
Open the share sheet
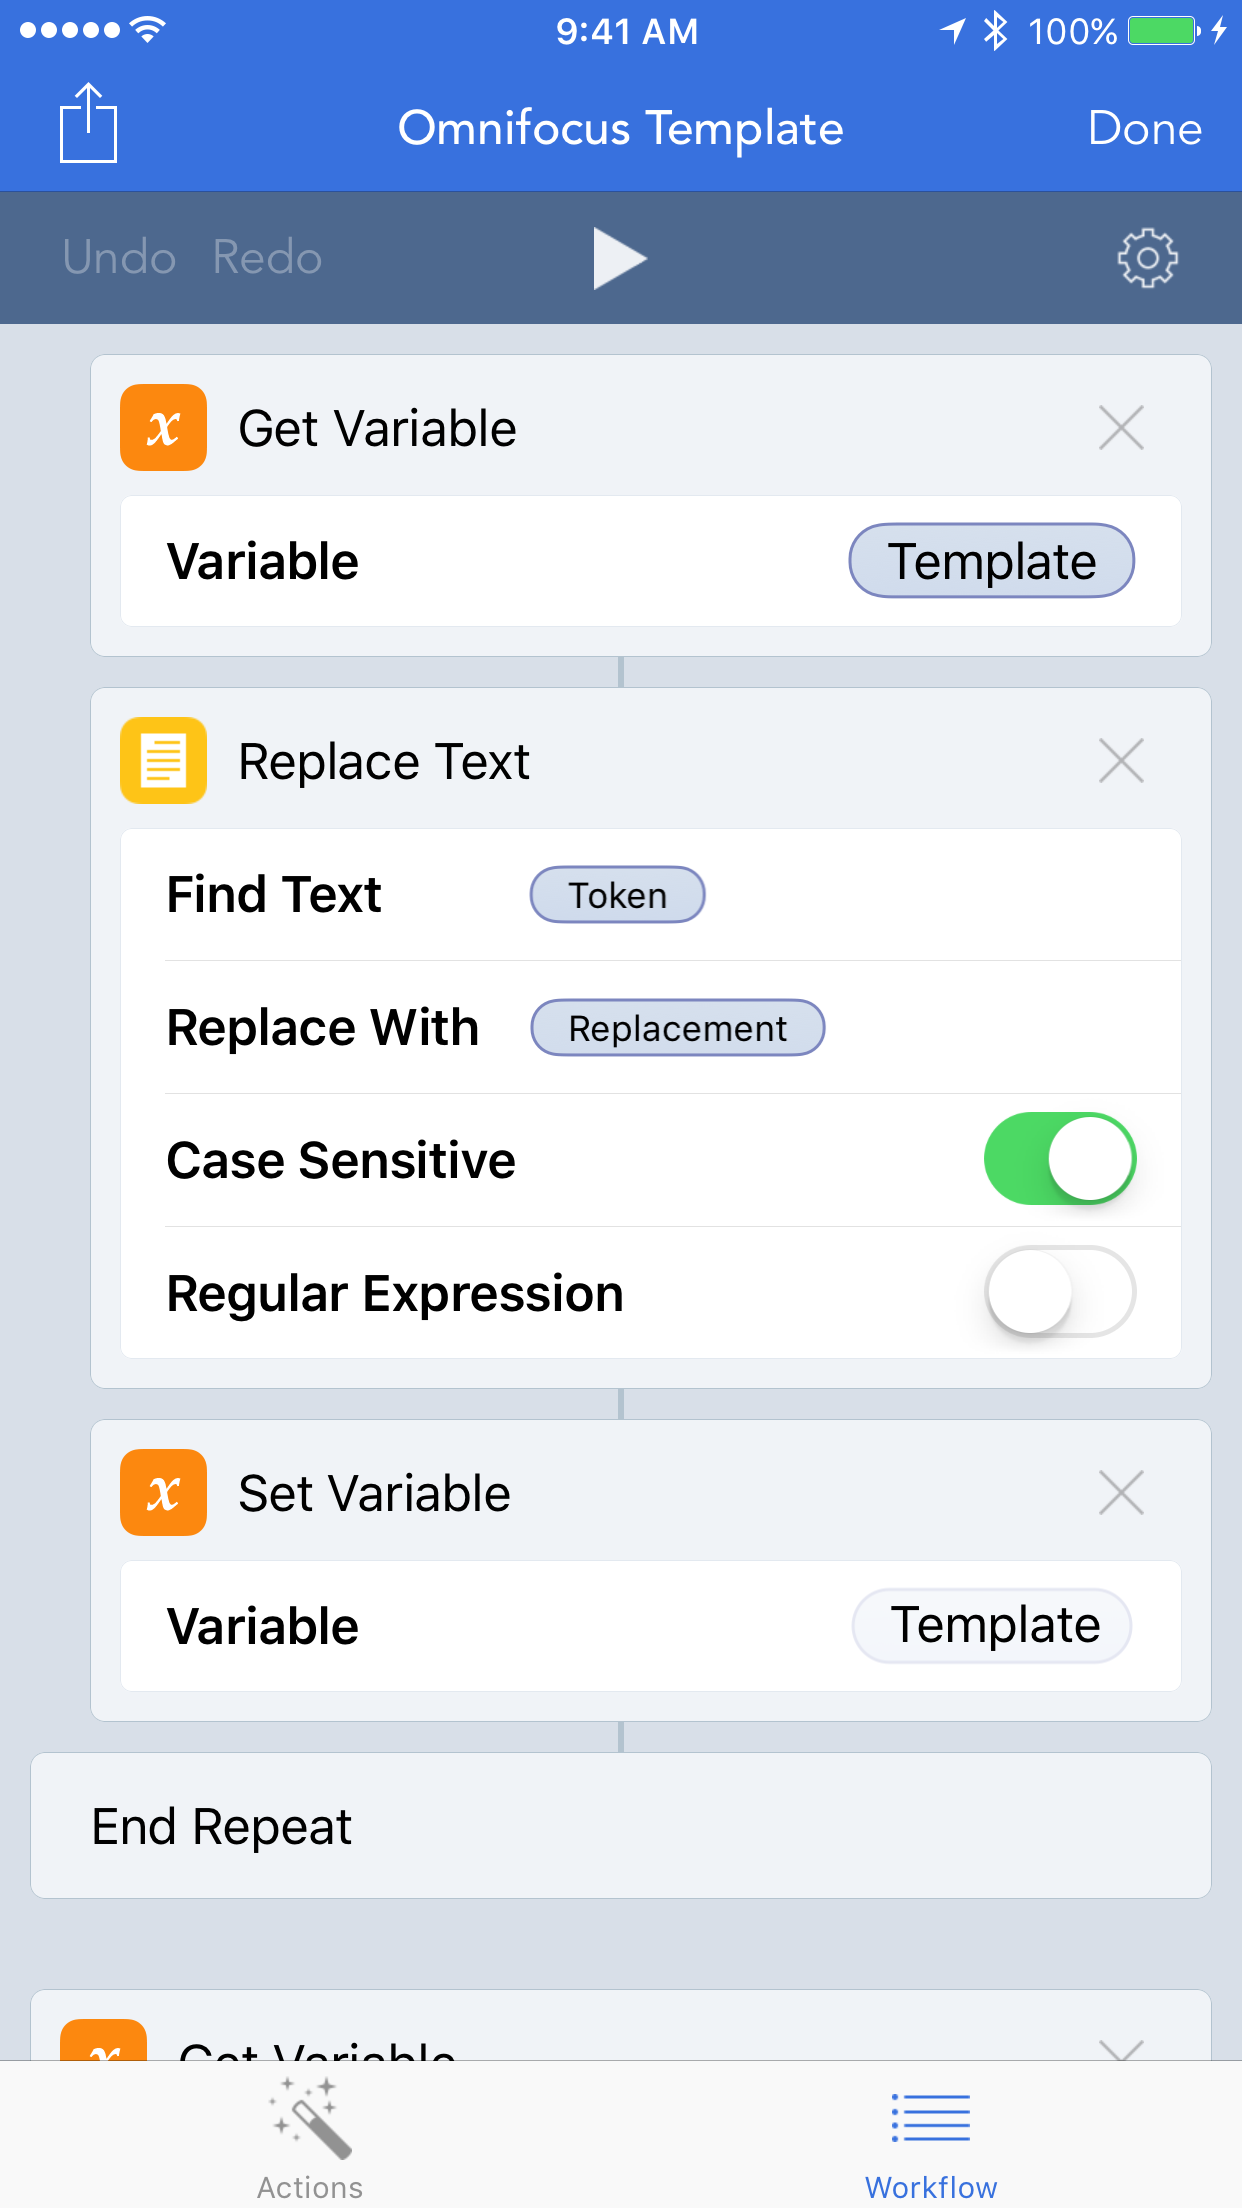click(88, 122)
